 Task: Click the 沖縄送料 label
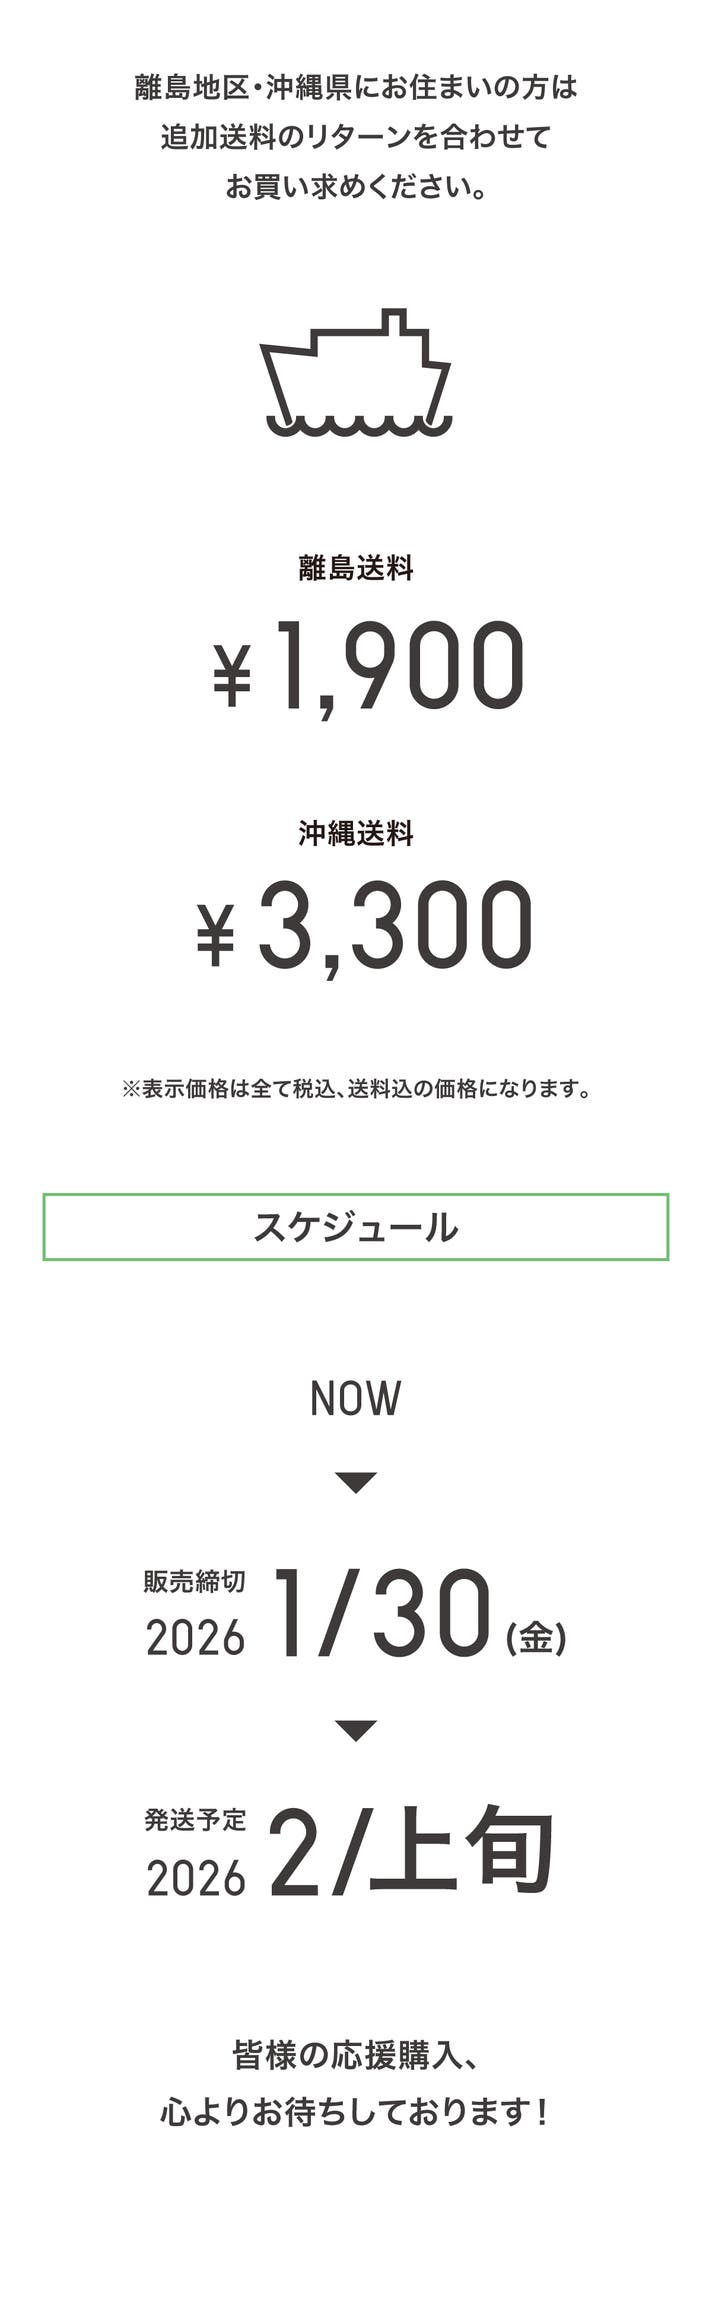coord(356,832)
